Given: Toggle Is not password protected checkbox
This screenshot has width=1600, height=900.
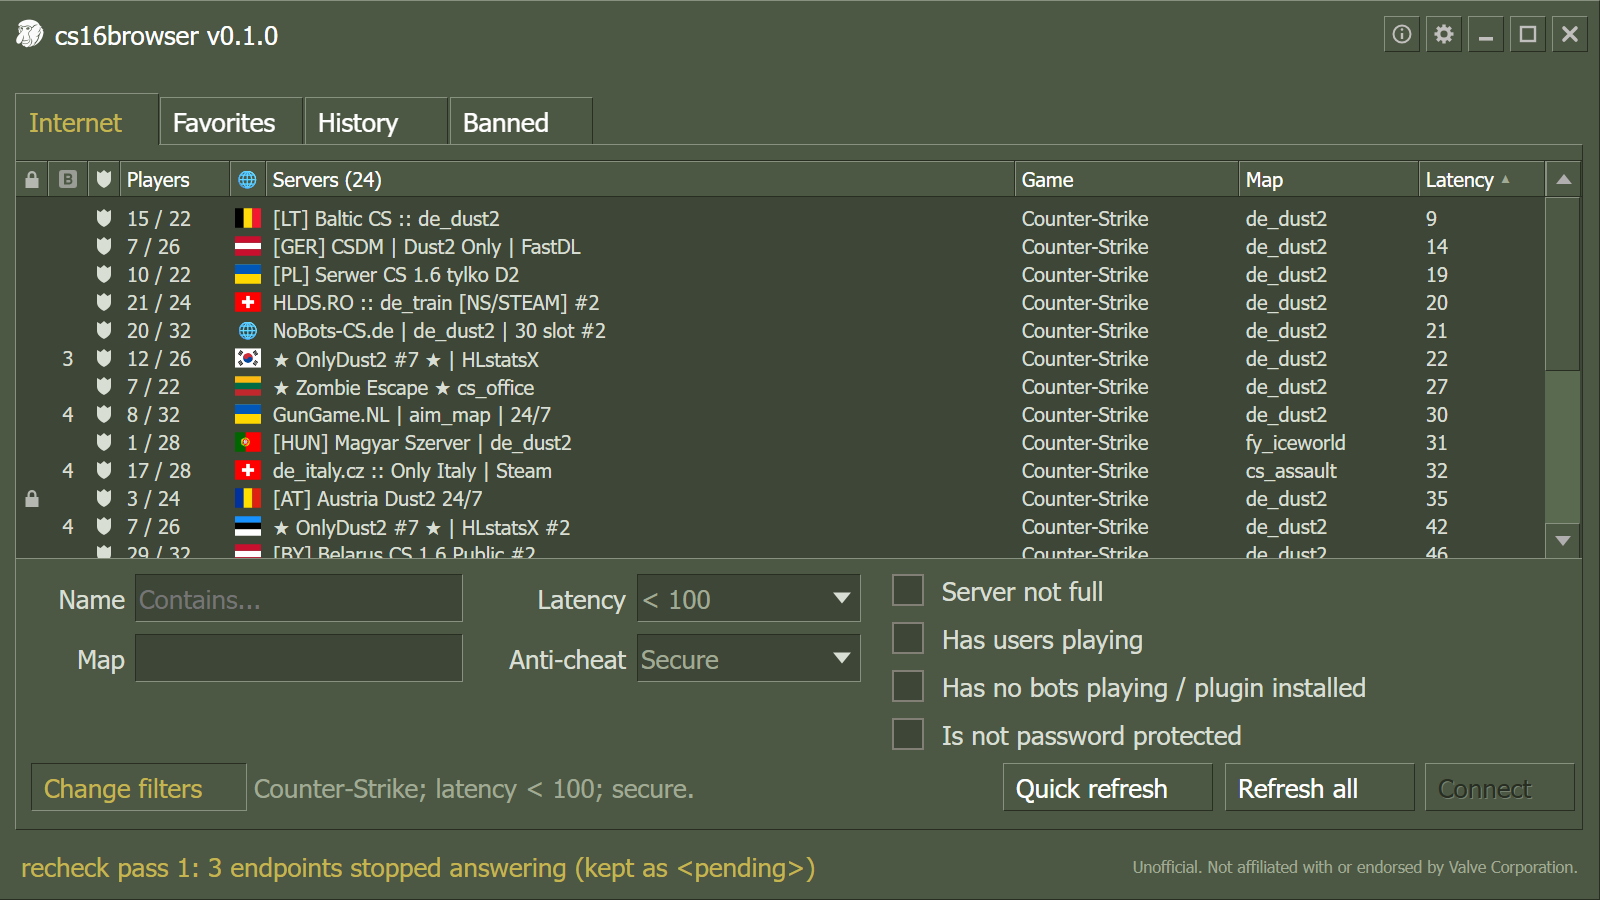Looking at the screenshot, I should [x=908, y=734].
